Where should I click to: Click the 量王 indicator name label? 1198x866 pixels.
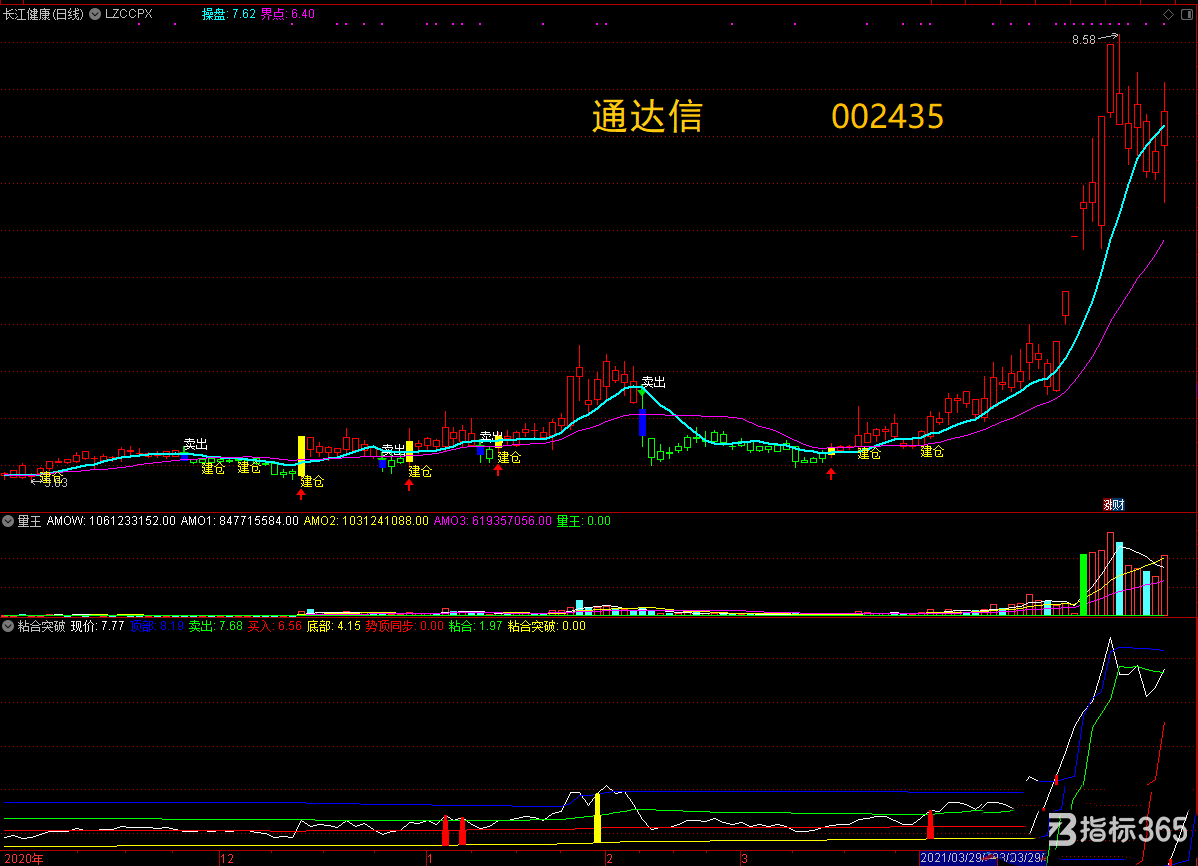[x=29, y=521]
